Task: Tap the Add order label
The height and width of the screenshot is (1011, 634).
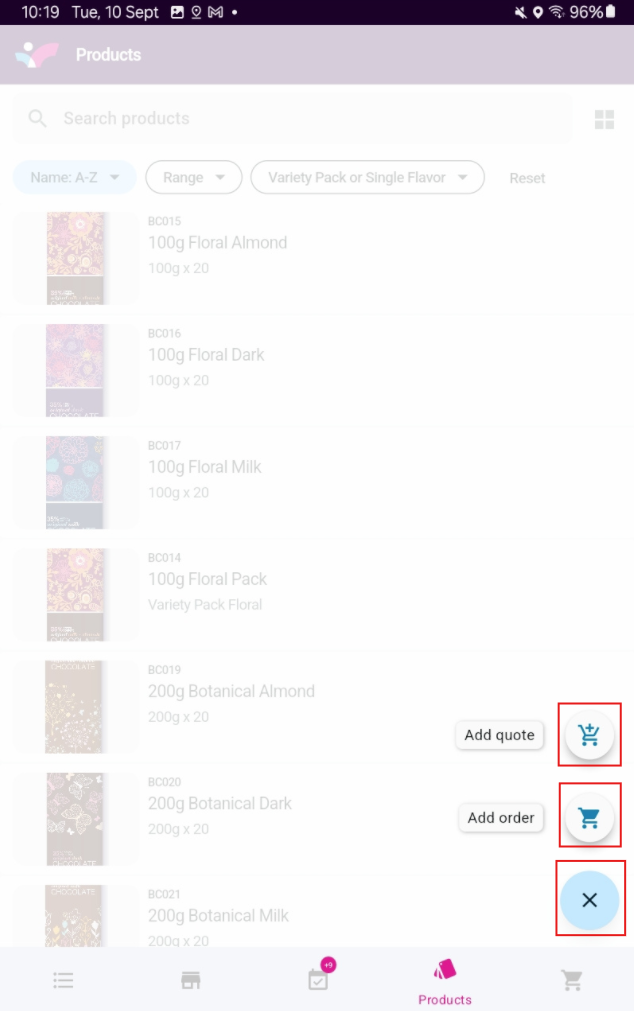Action: [501, 817]
